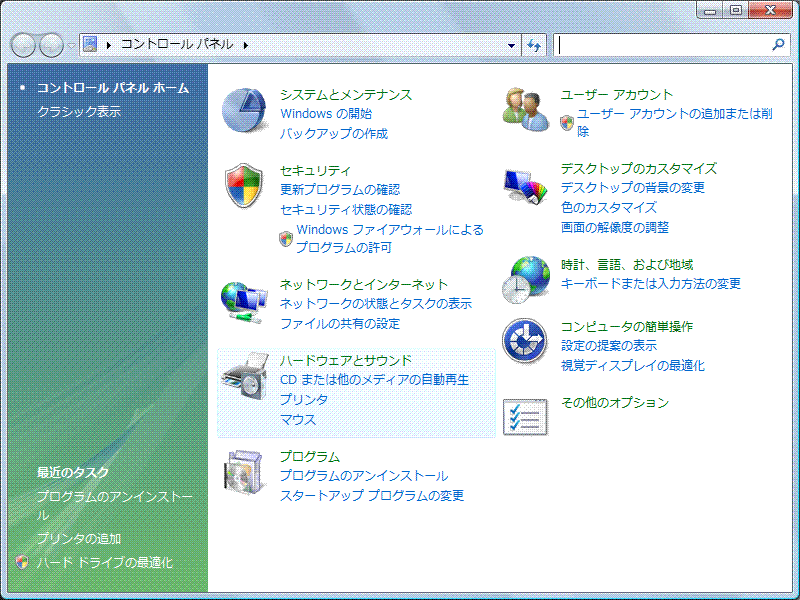Click プログラムのアンインストール link in main pane
The height and width of the screenshot is (600, 800).
[364, 476]
